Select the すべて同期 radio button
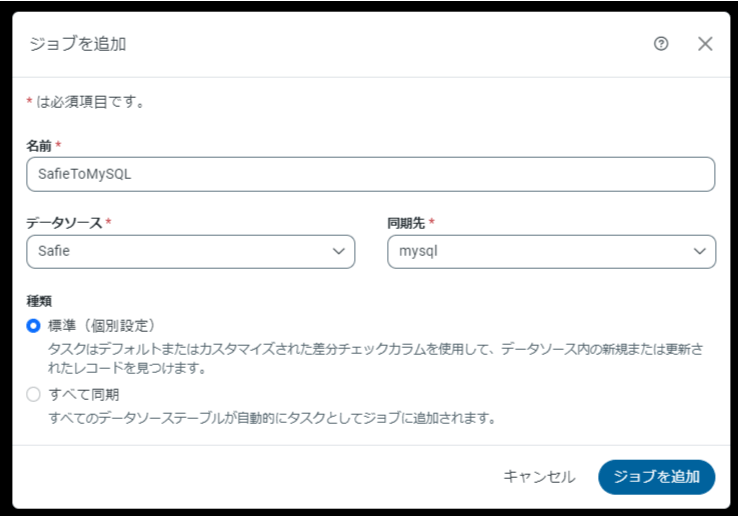 (x=34, y=394)
